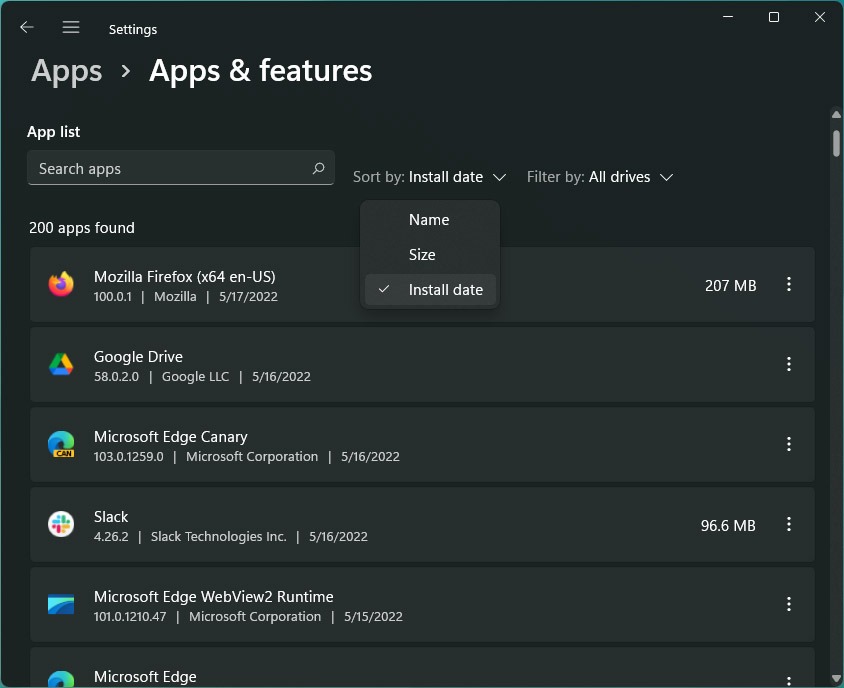Screen dimensions: 844x688
Task: Click the Microsoft Edge Canary icon
Action: click(61, 445)
